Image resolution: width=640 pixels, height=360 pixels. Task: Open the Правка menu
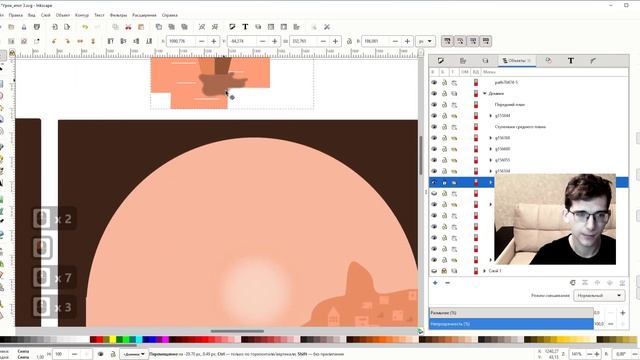(x=16, y=15)
